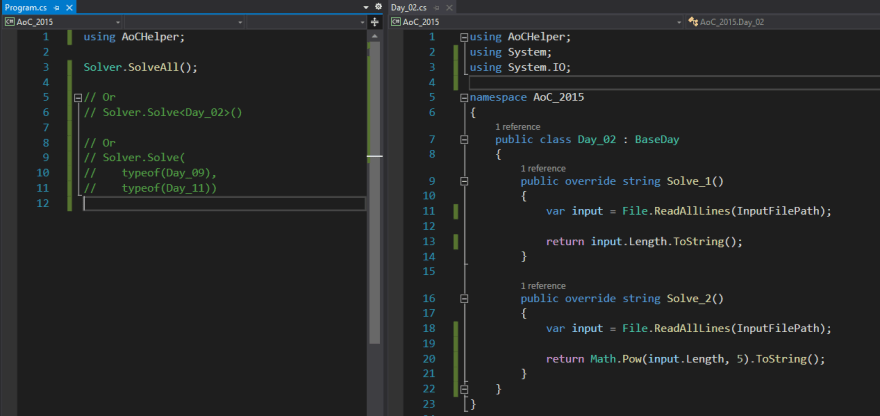880x416 pixels.
Task: Click comment '// Solver.Solve(' on line 9
Action: [134, 158]
